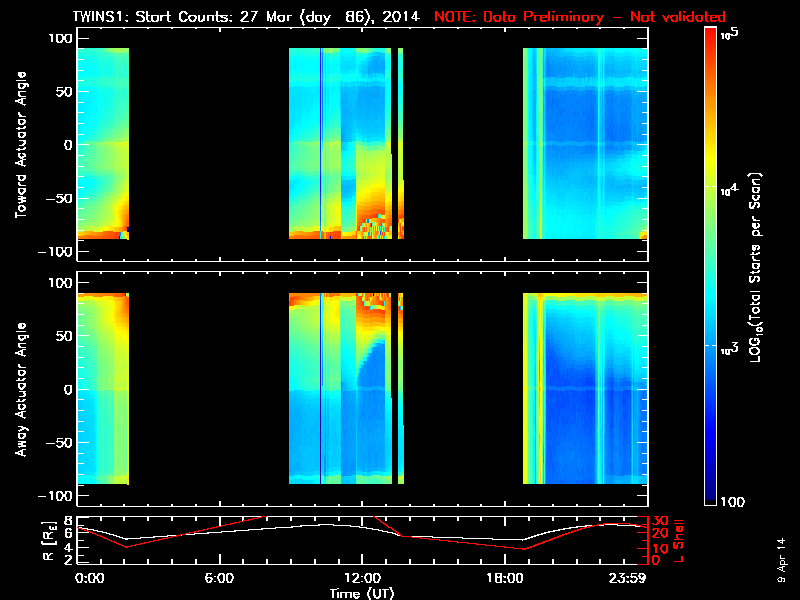Screen dimensions: 800x600
Task: Click the red "Data Preliminary – Not validated" note
Action: click(580, 17)
